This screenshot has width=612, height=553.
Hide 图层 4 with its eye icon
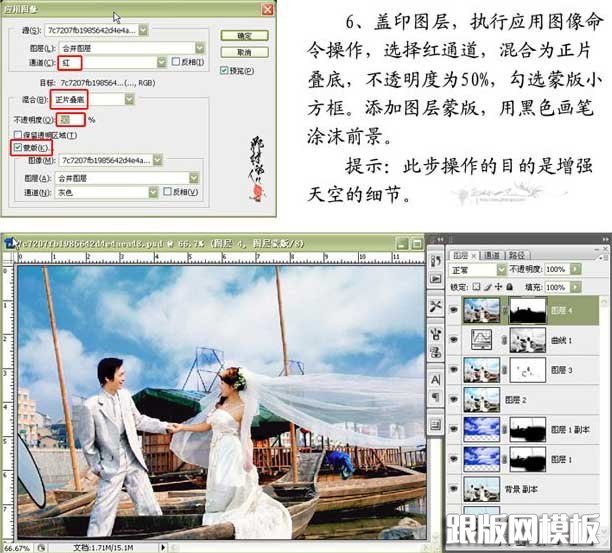click(454, 310)
